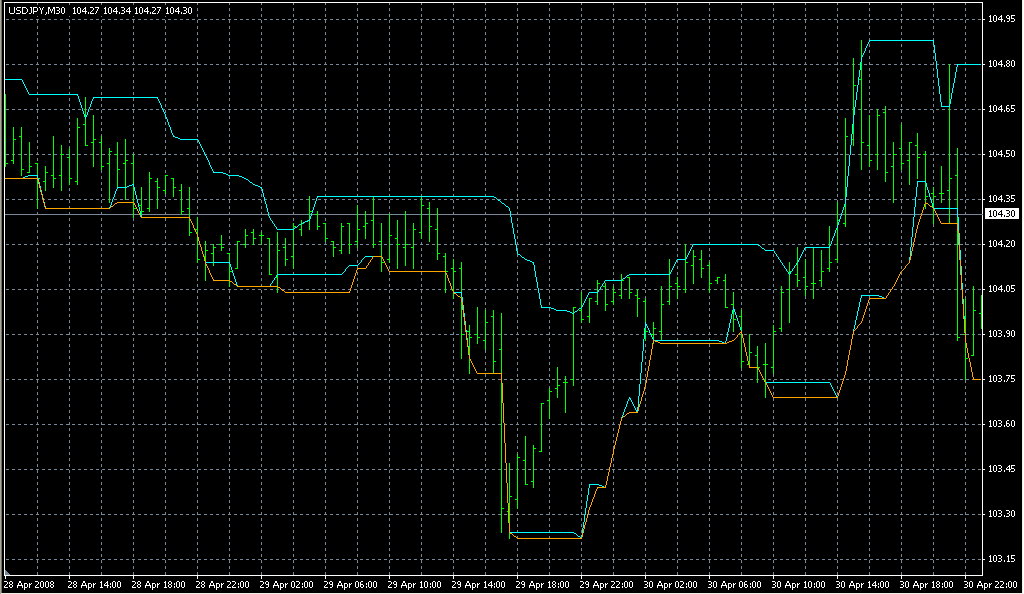The image size is (1024, 594).
Task: Click the 29 Apr 06:00 time label
Action: (x=350, y=585)
